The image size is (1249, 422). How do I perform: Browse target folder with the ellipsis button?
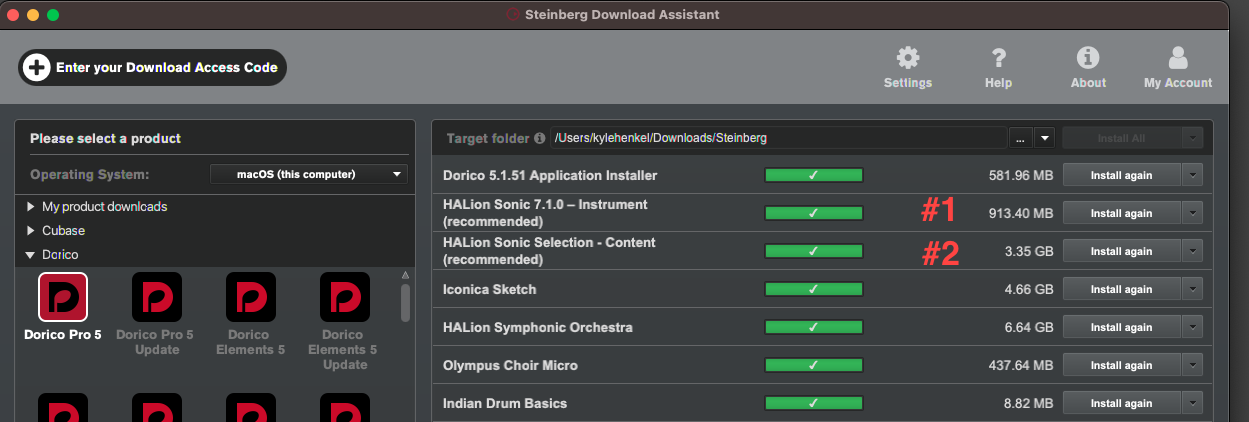pos(1020,138)
